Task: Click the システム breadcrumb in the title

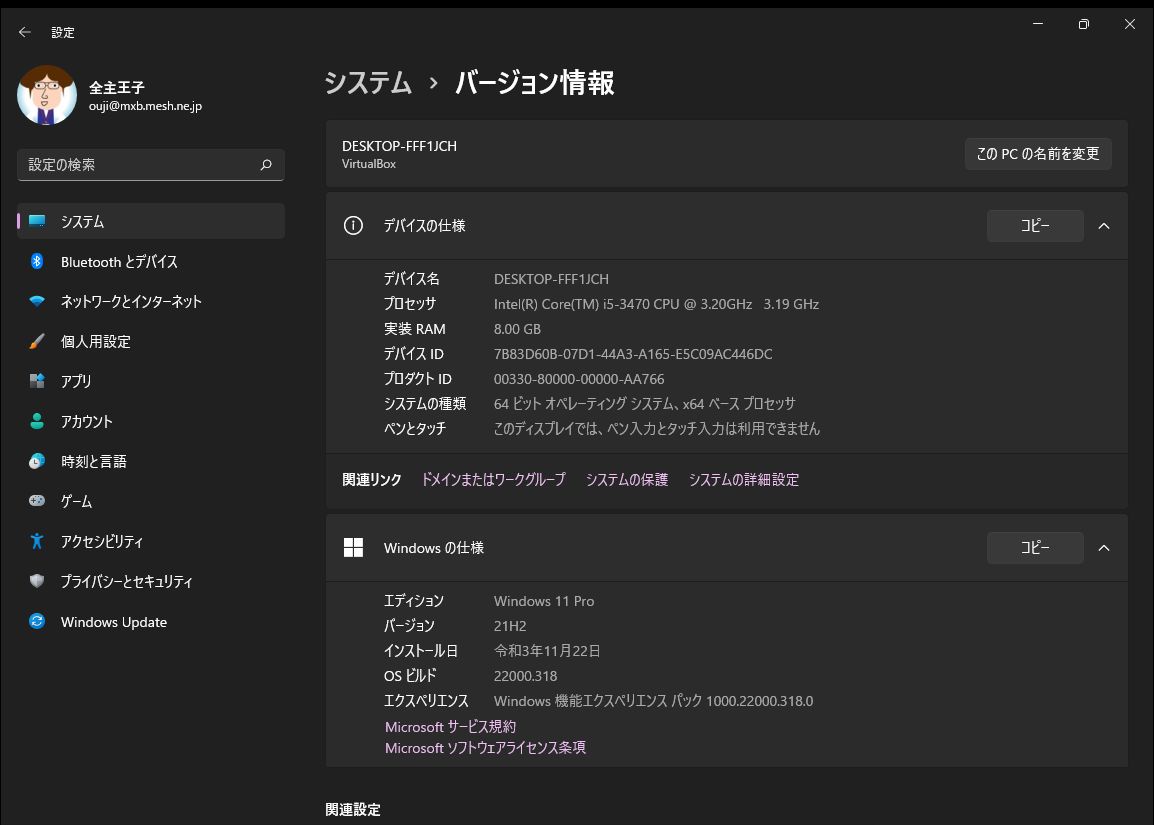Action: tap(368, 82)
